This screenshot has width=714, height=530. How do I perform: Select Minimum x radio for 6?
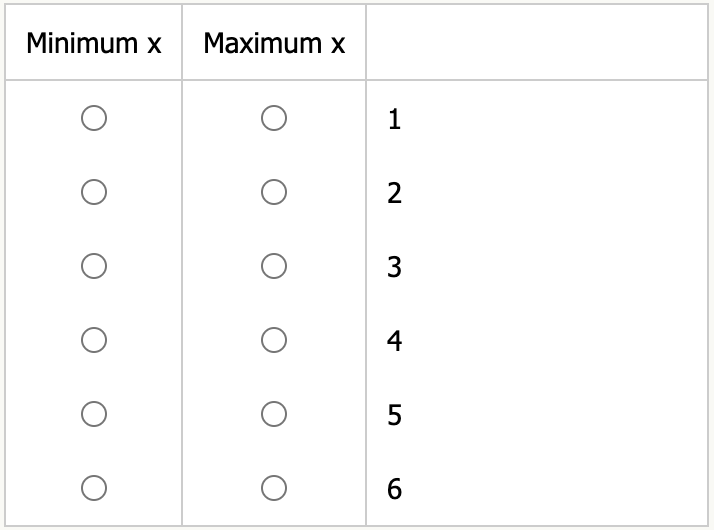pos(94,488)
